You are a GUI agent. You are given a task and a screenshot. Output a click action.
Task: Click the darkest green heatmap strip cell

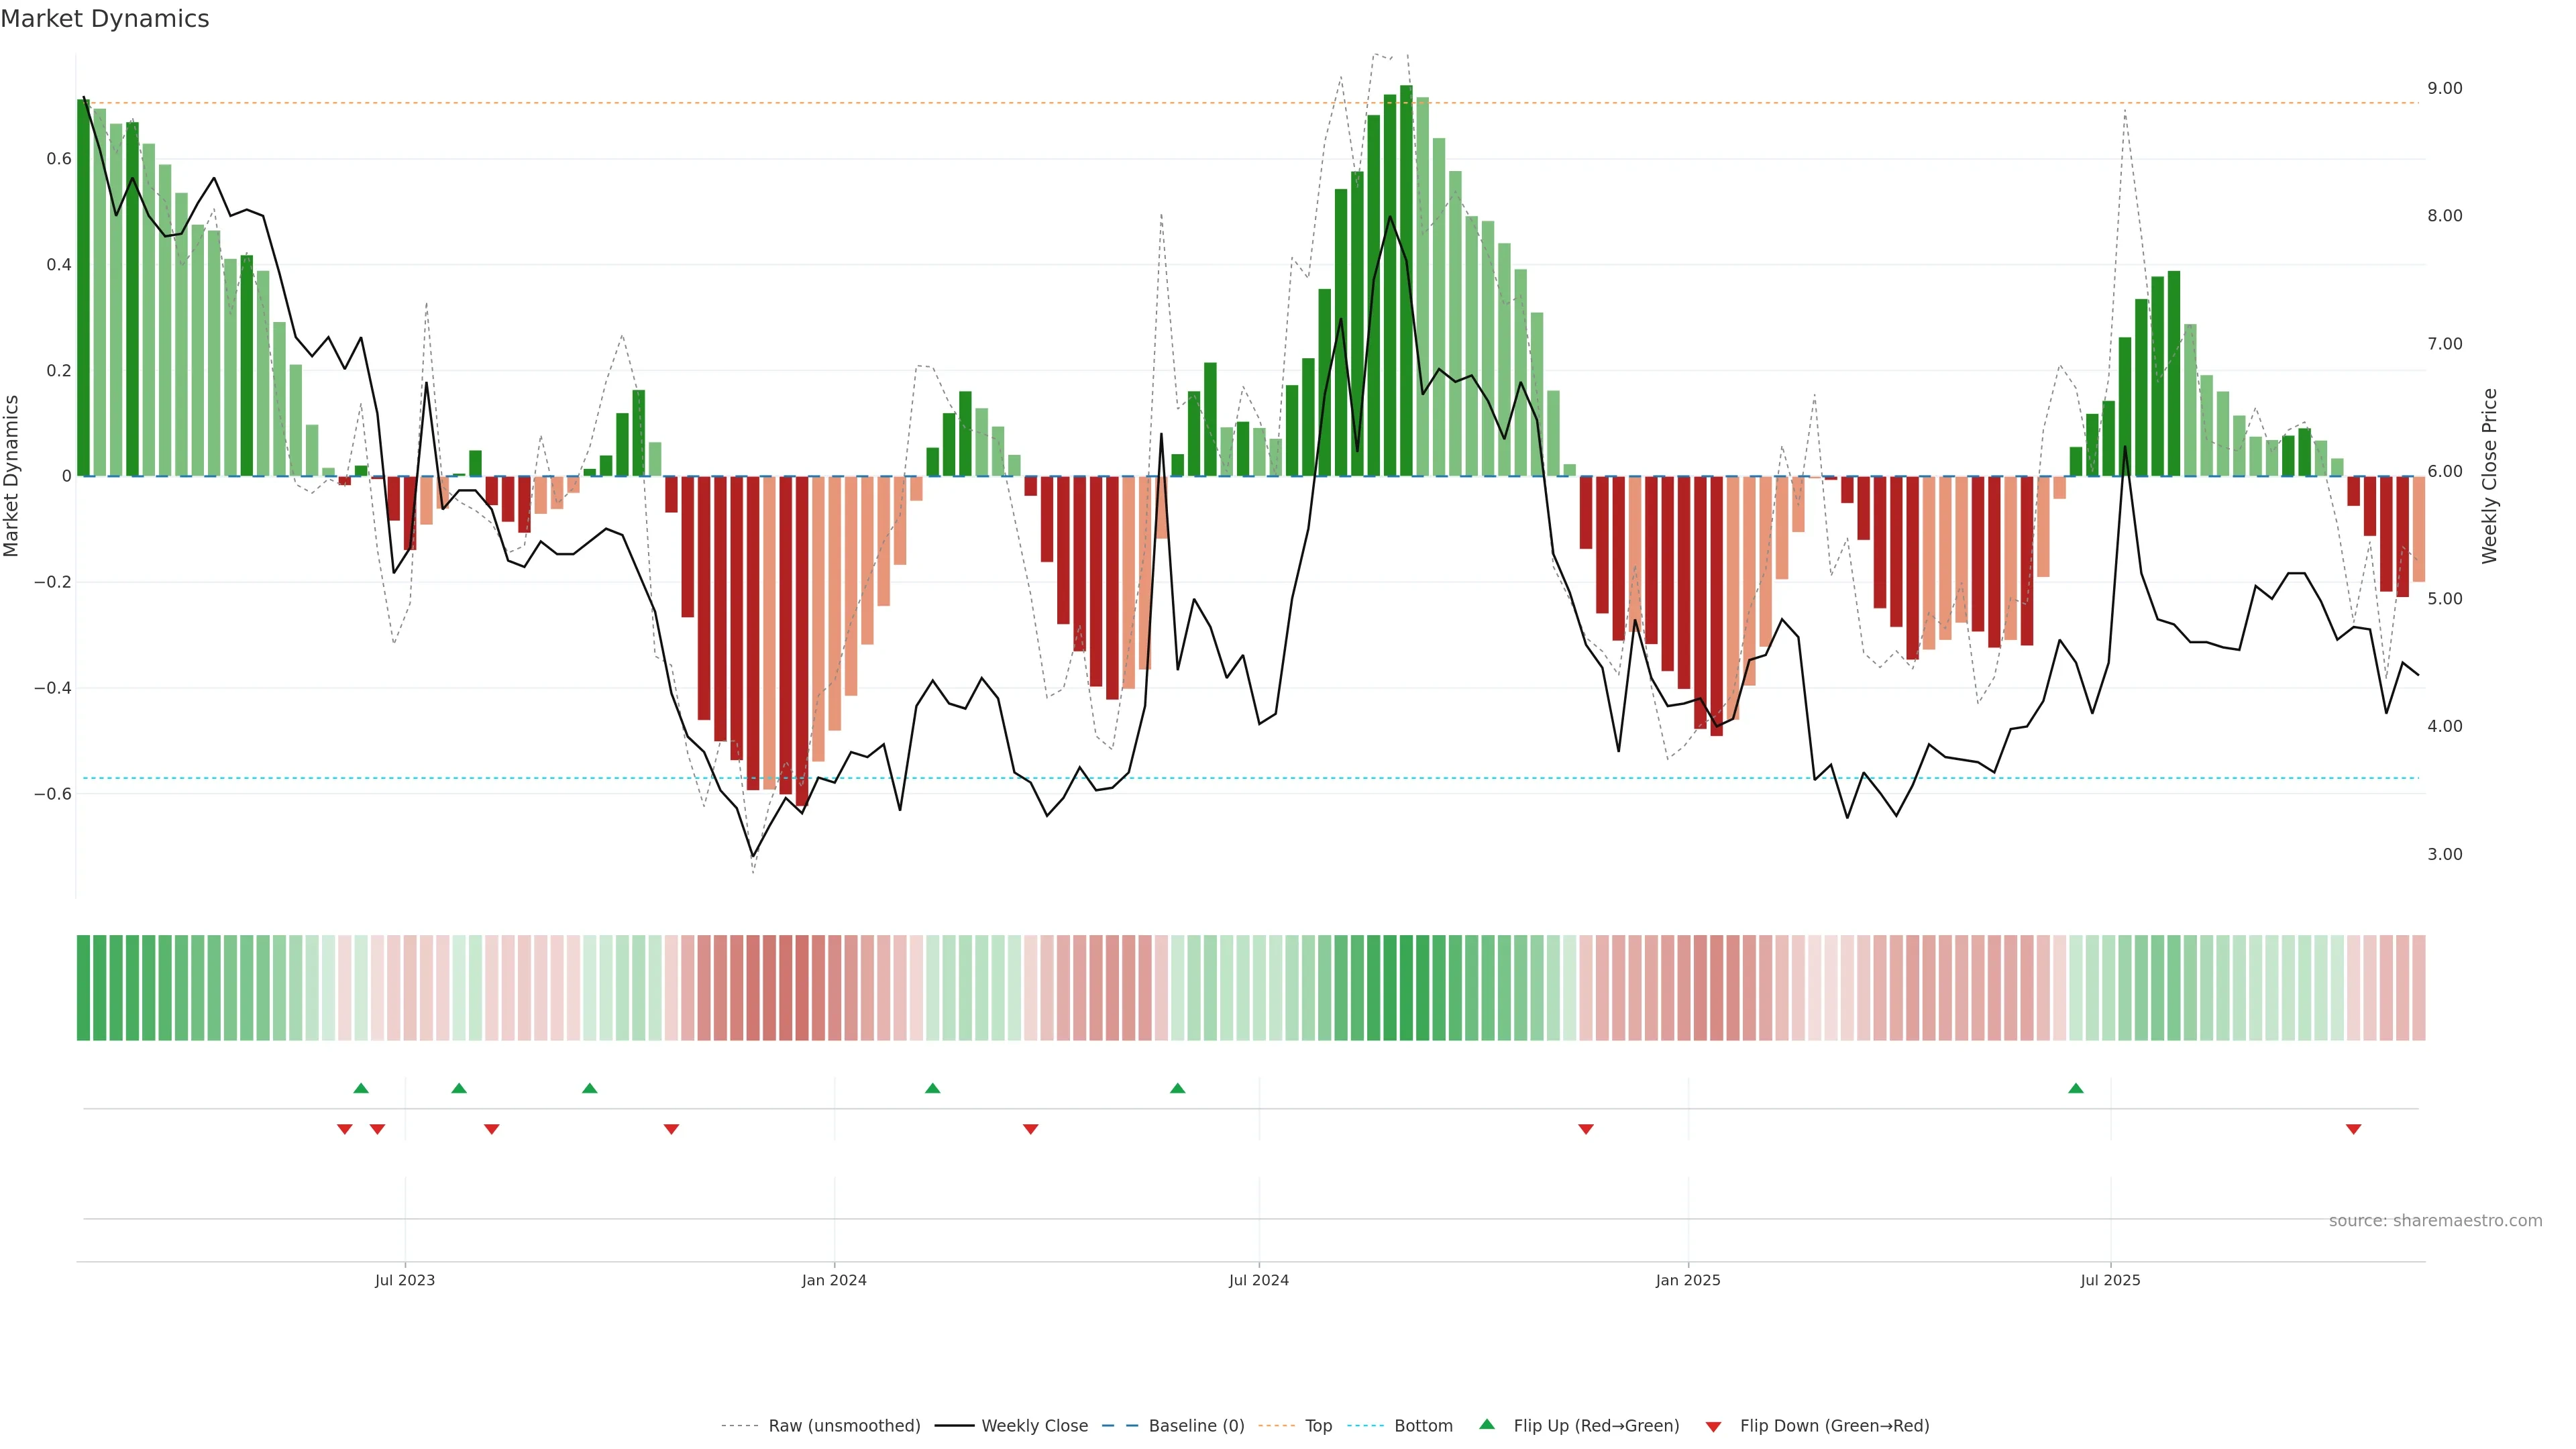1406,988
